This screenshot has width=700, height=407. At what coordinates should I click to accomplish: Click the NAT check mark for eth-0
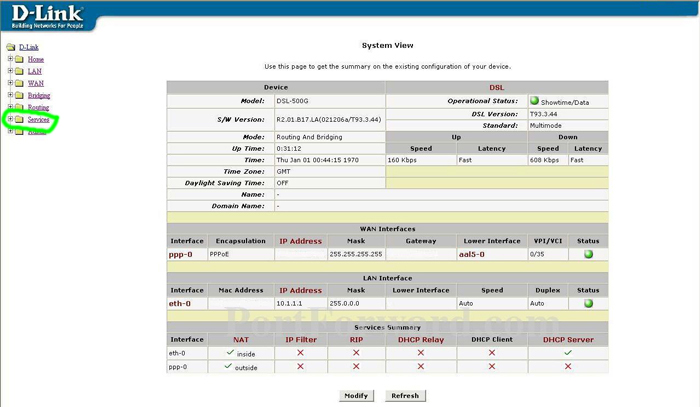[230, 352]
